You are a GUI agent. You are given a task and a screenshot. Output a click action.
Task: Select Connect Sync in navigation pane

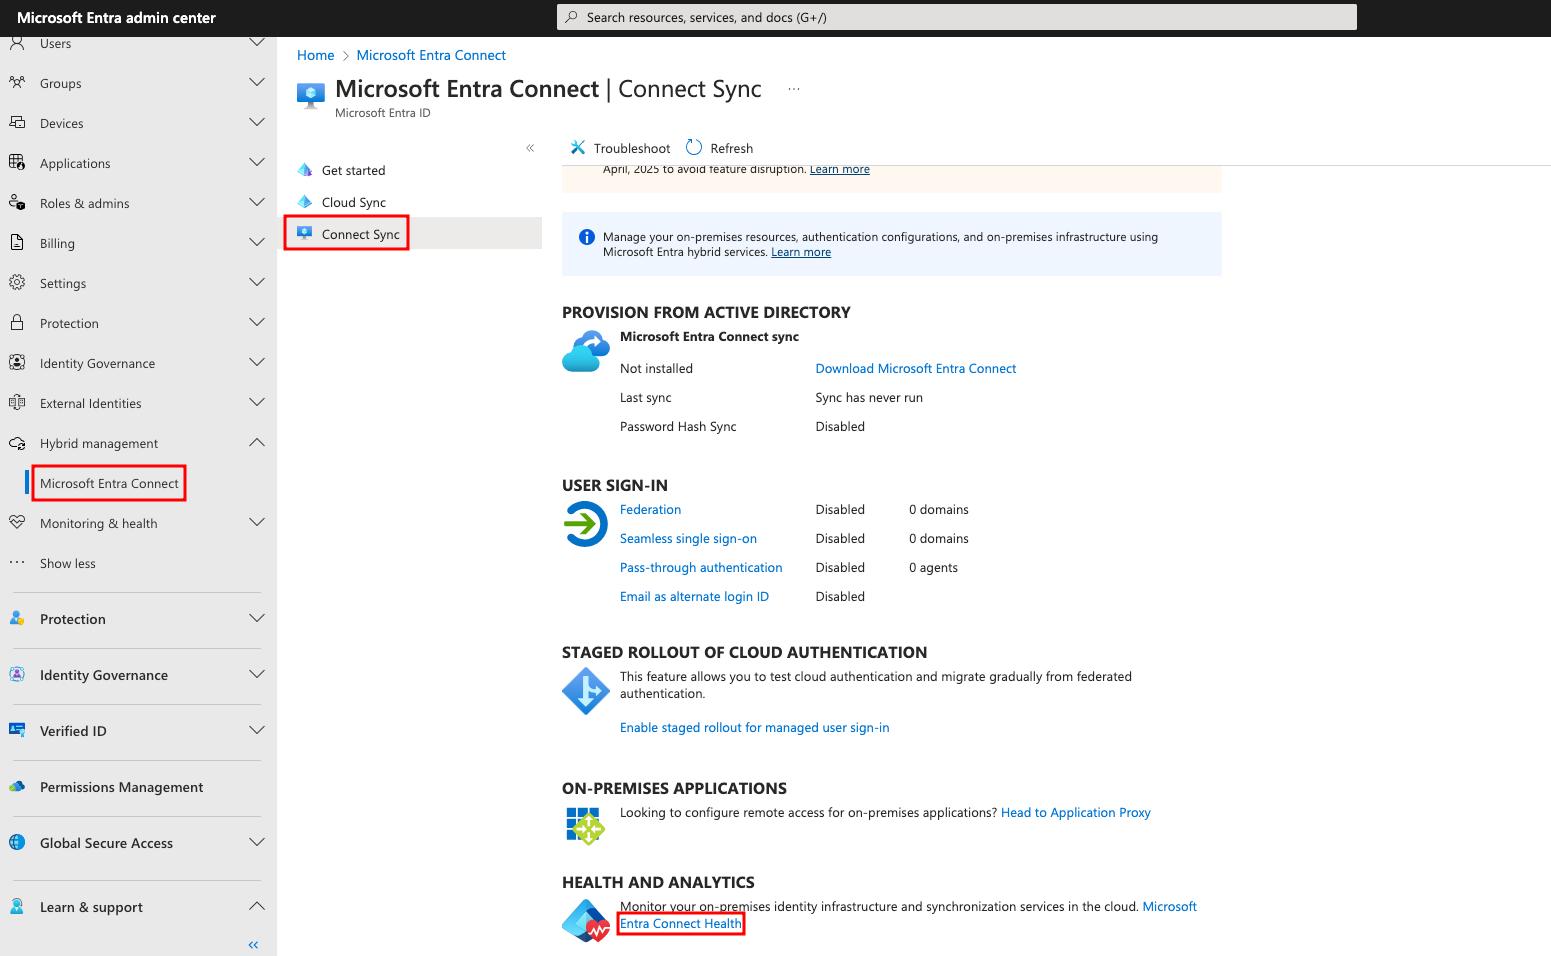point(360,234)
